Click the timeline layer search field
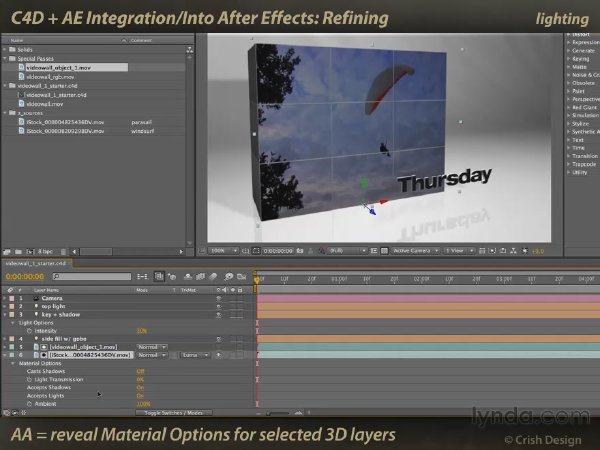Image resolution: width=600 pixels, height=450 pixels. 92,276
